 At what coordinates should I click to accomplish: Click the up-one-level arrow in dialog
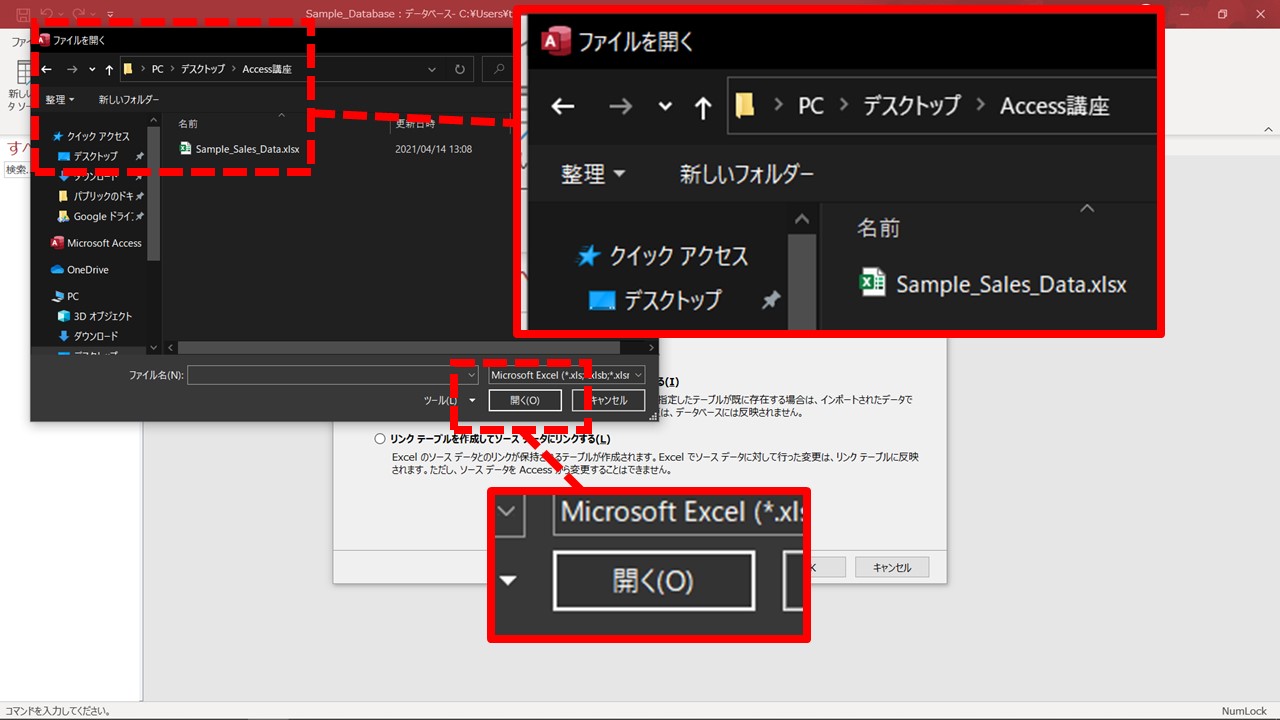[x=109, y=70]
